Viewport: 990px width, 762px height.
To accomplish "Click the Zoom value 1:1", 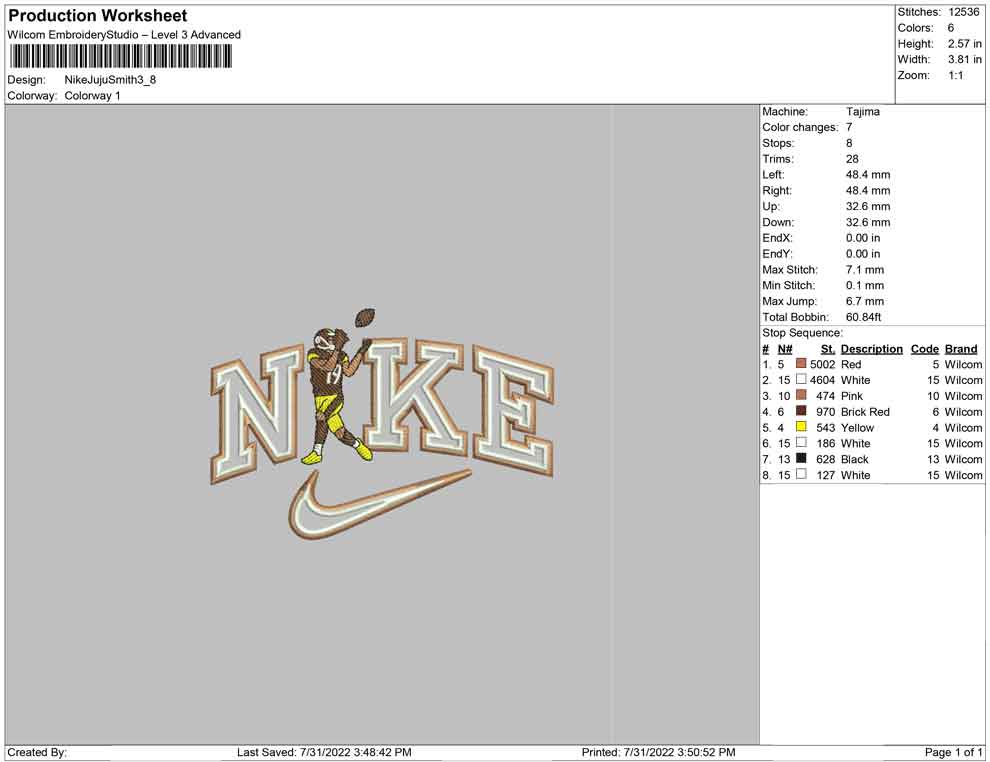I will pos(955,75).
